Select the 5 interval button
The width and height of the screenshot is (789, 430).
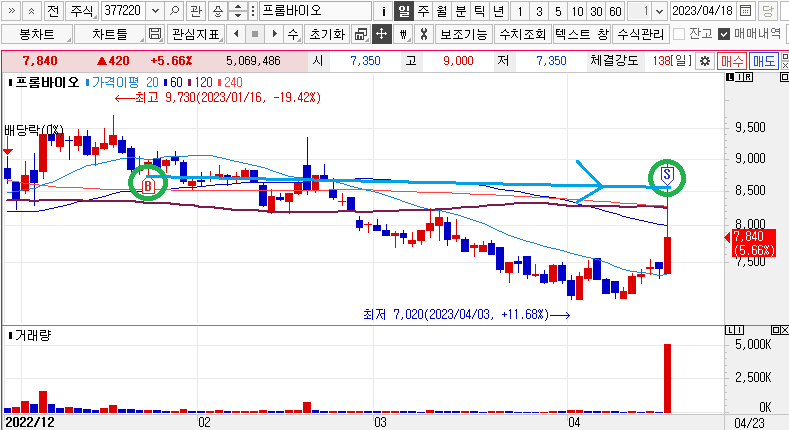pos(558,11)
